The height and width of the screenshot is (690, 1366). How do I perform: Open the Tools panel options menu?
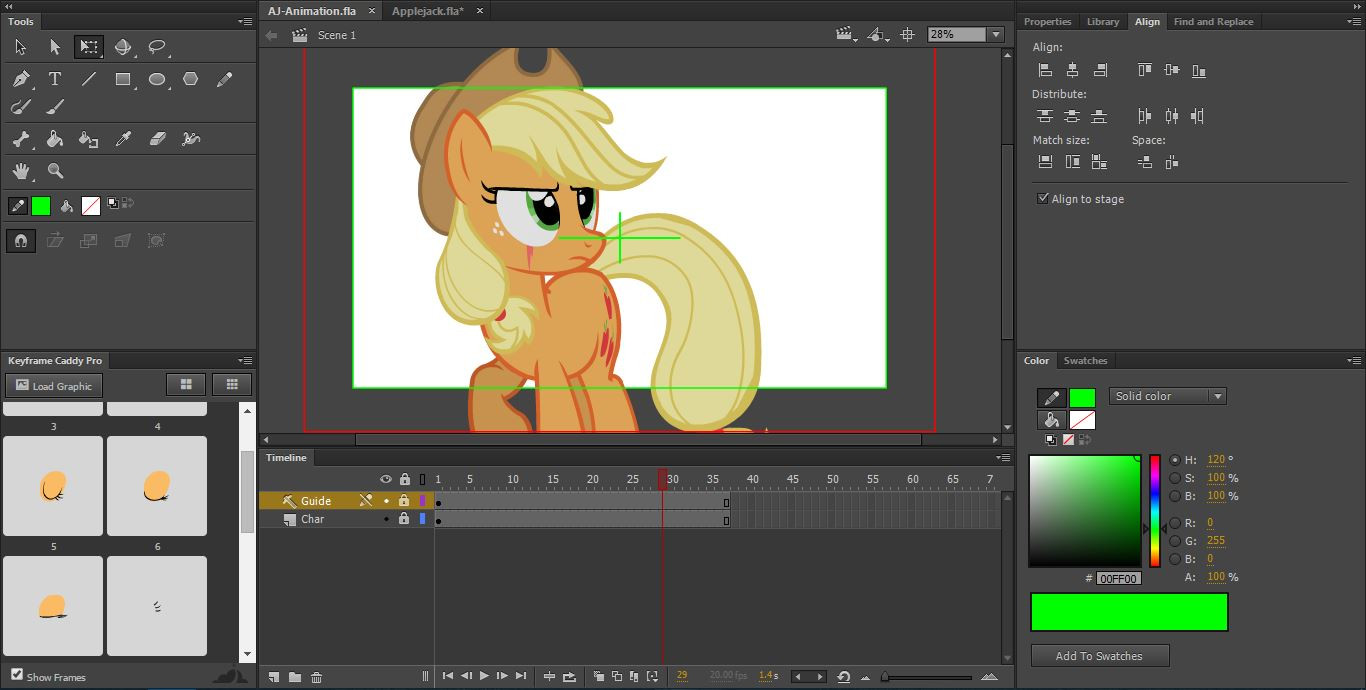245,21
